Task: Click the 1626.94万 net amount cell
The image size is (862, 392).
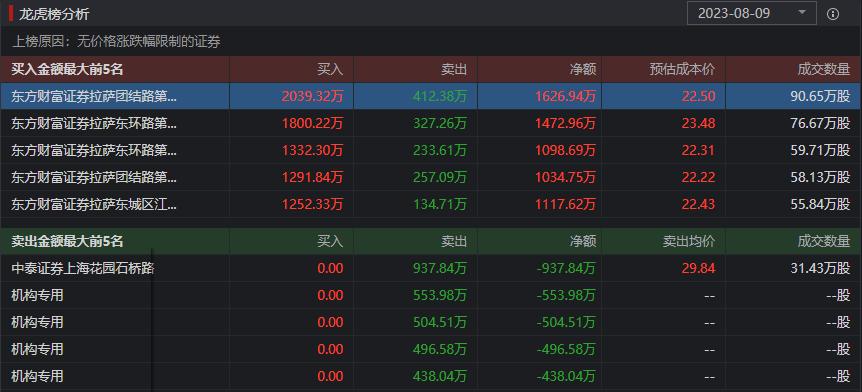Action: click(x=565, y=96)
